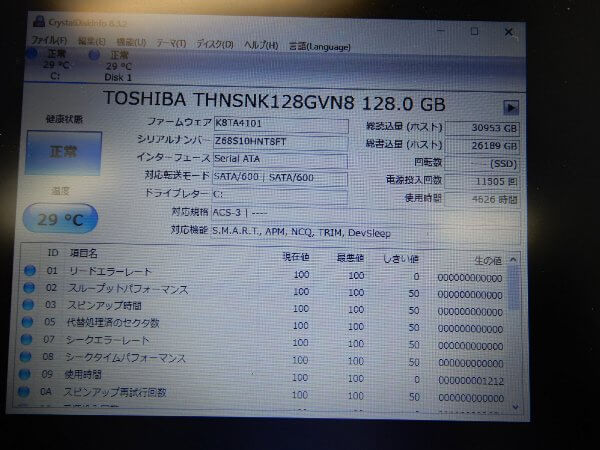Click the attribute list scrollbar thumb
This screenshot has height=450, width=600.
point(515,288)
